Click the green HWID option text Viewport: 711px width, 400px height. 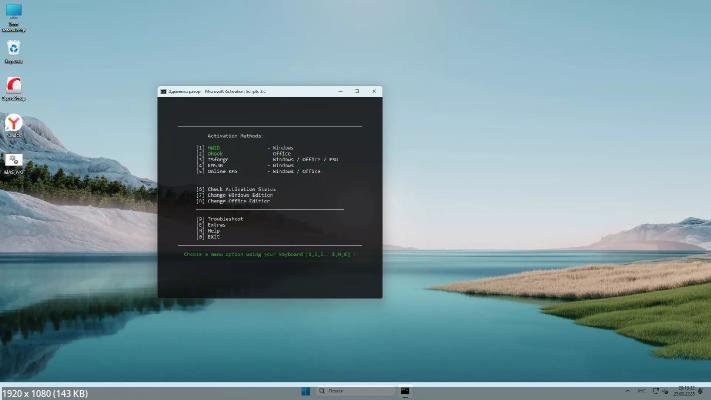[214, 148]
